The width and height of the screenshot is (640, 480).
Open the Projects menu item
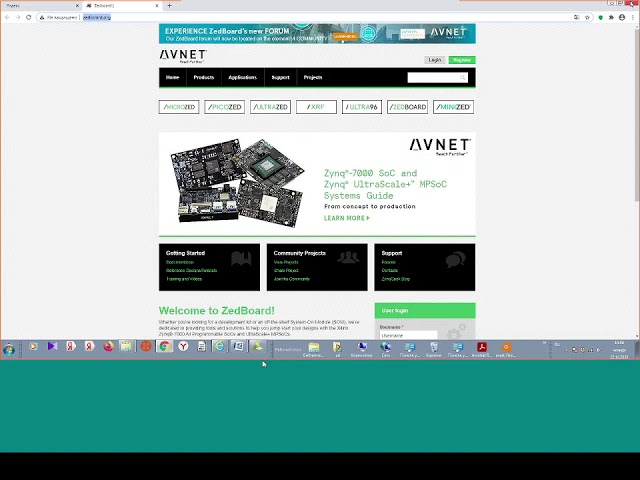(x=313, y=77)
